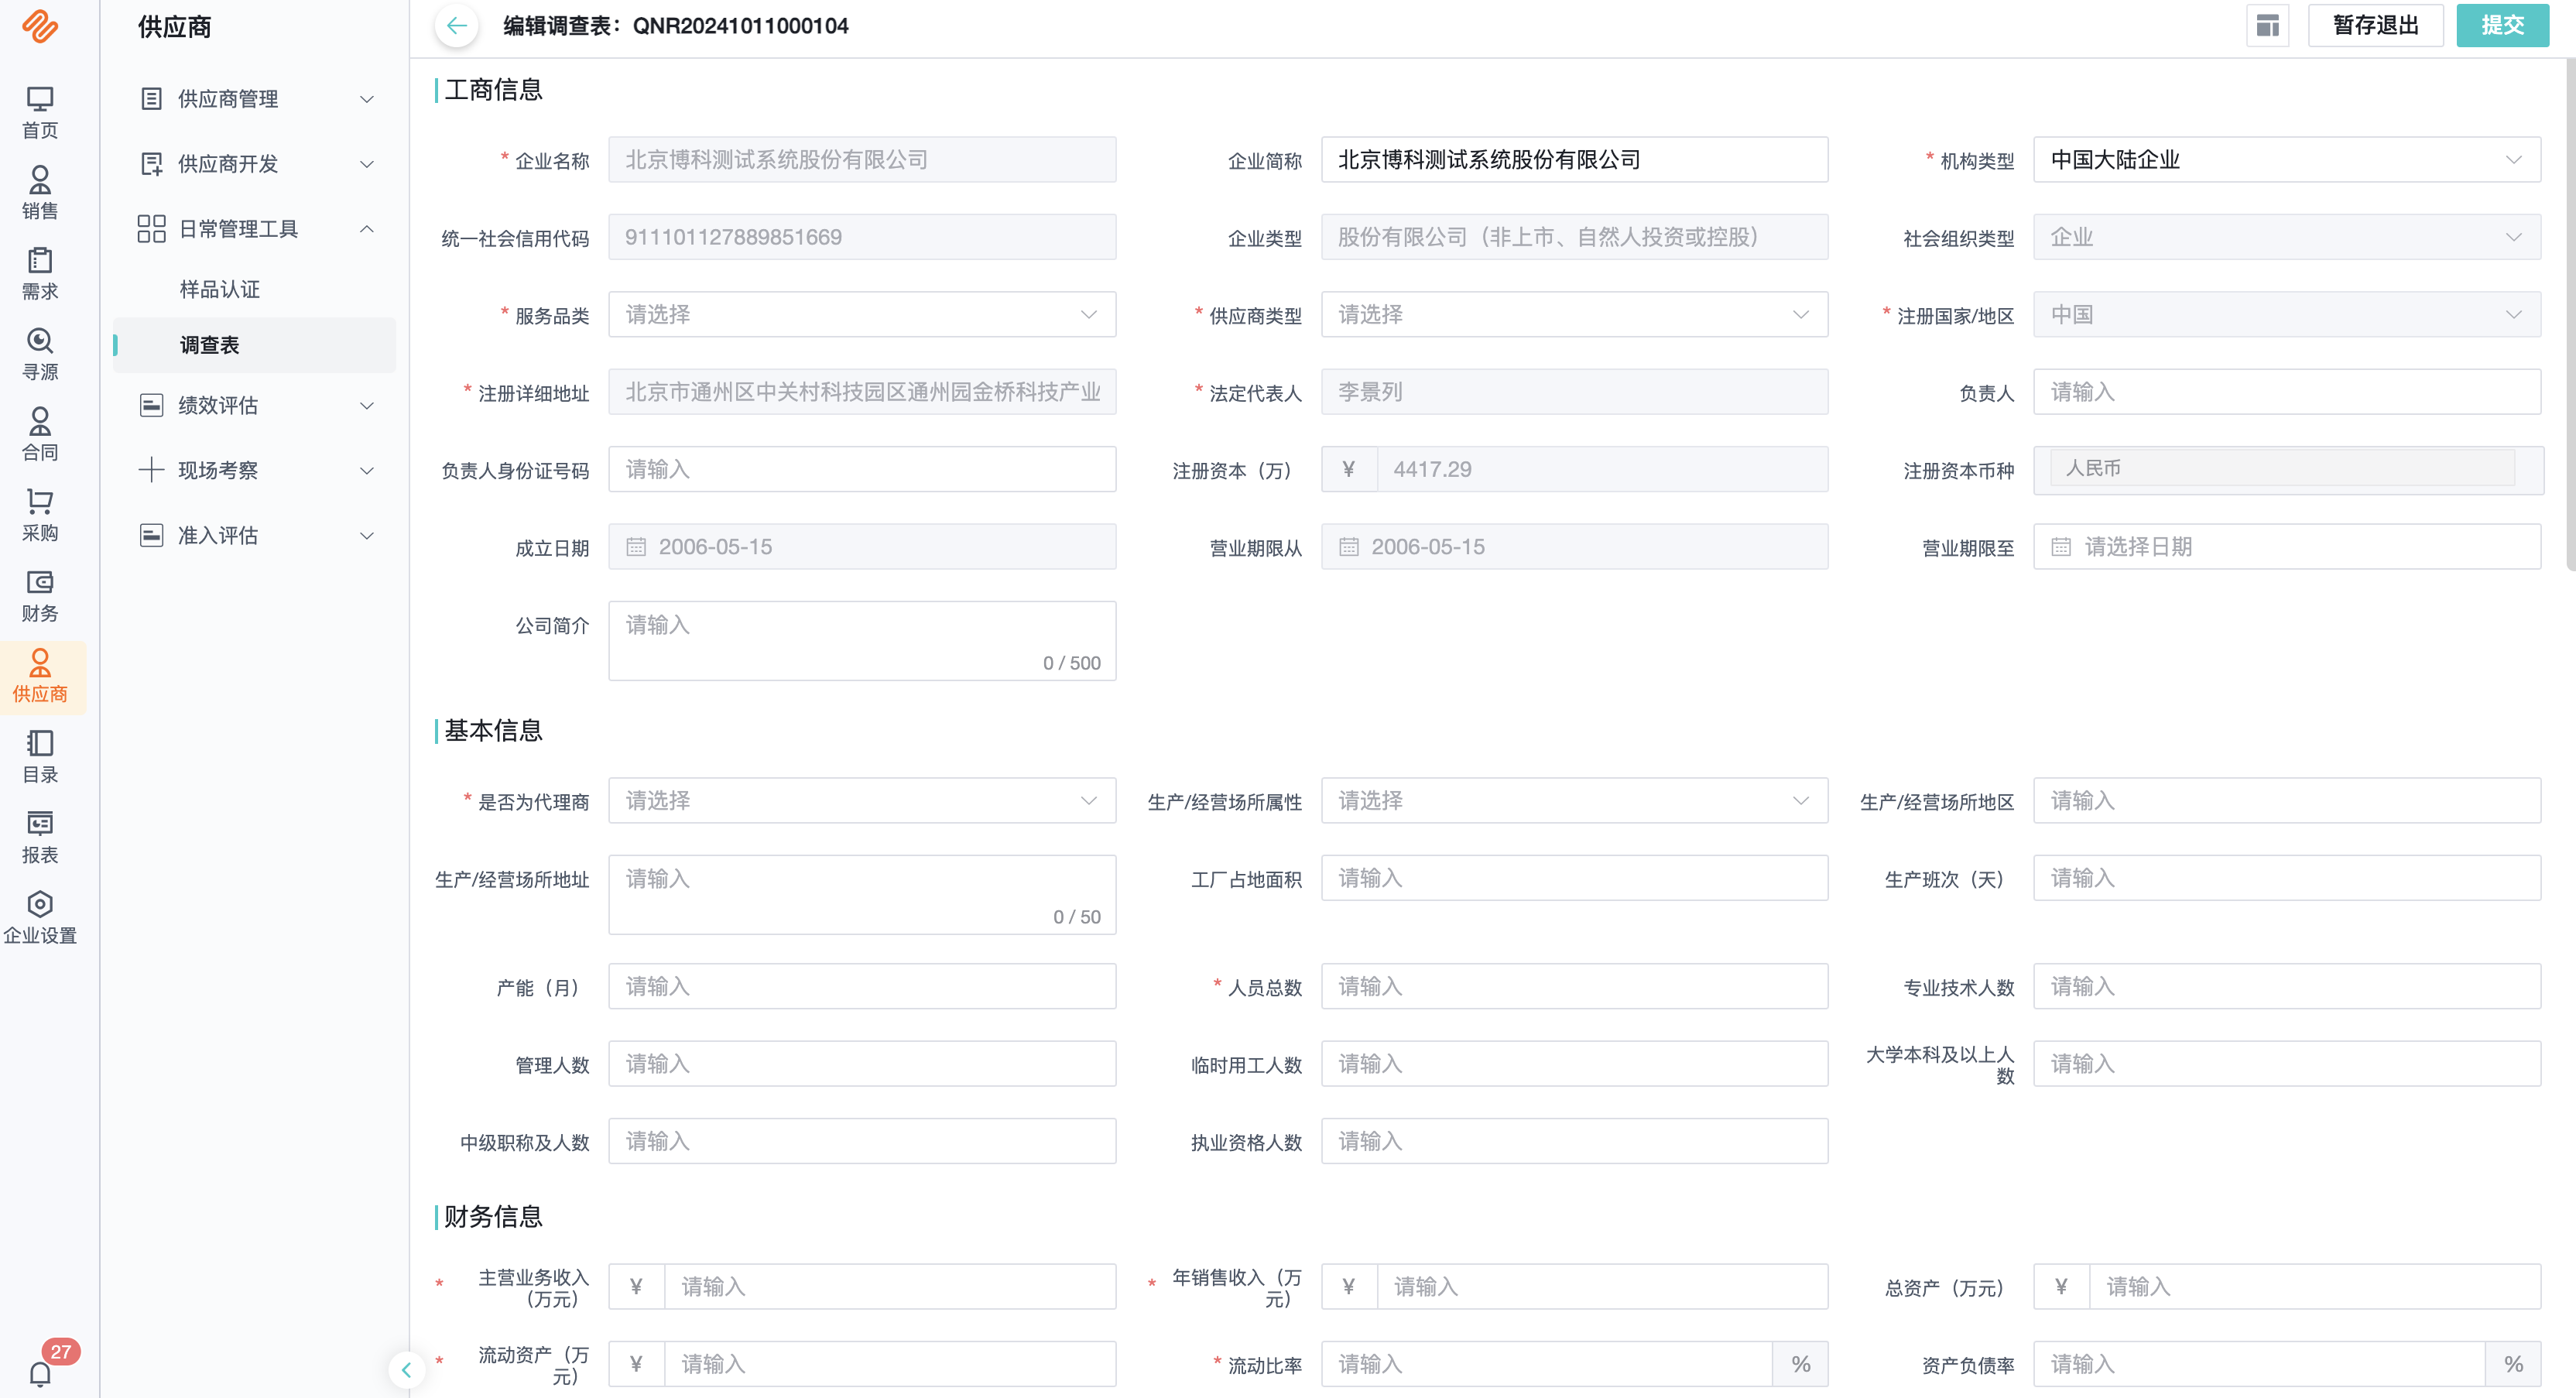Image resolution: width=2576 pixels, height=1398 pixels.
Task: Open the notification bell with 27 badge
Action: point(40,1374)
